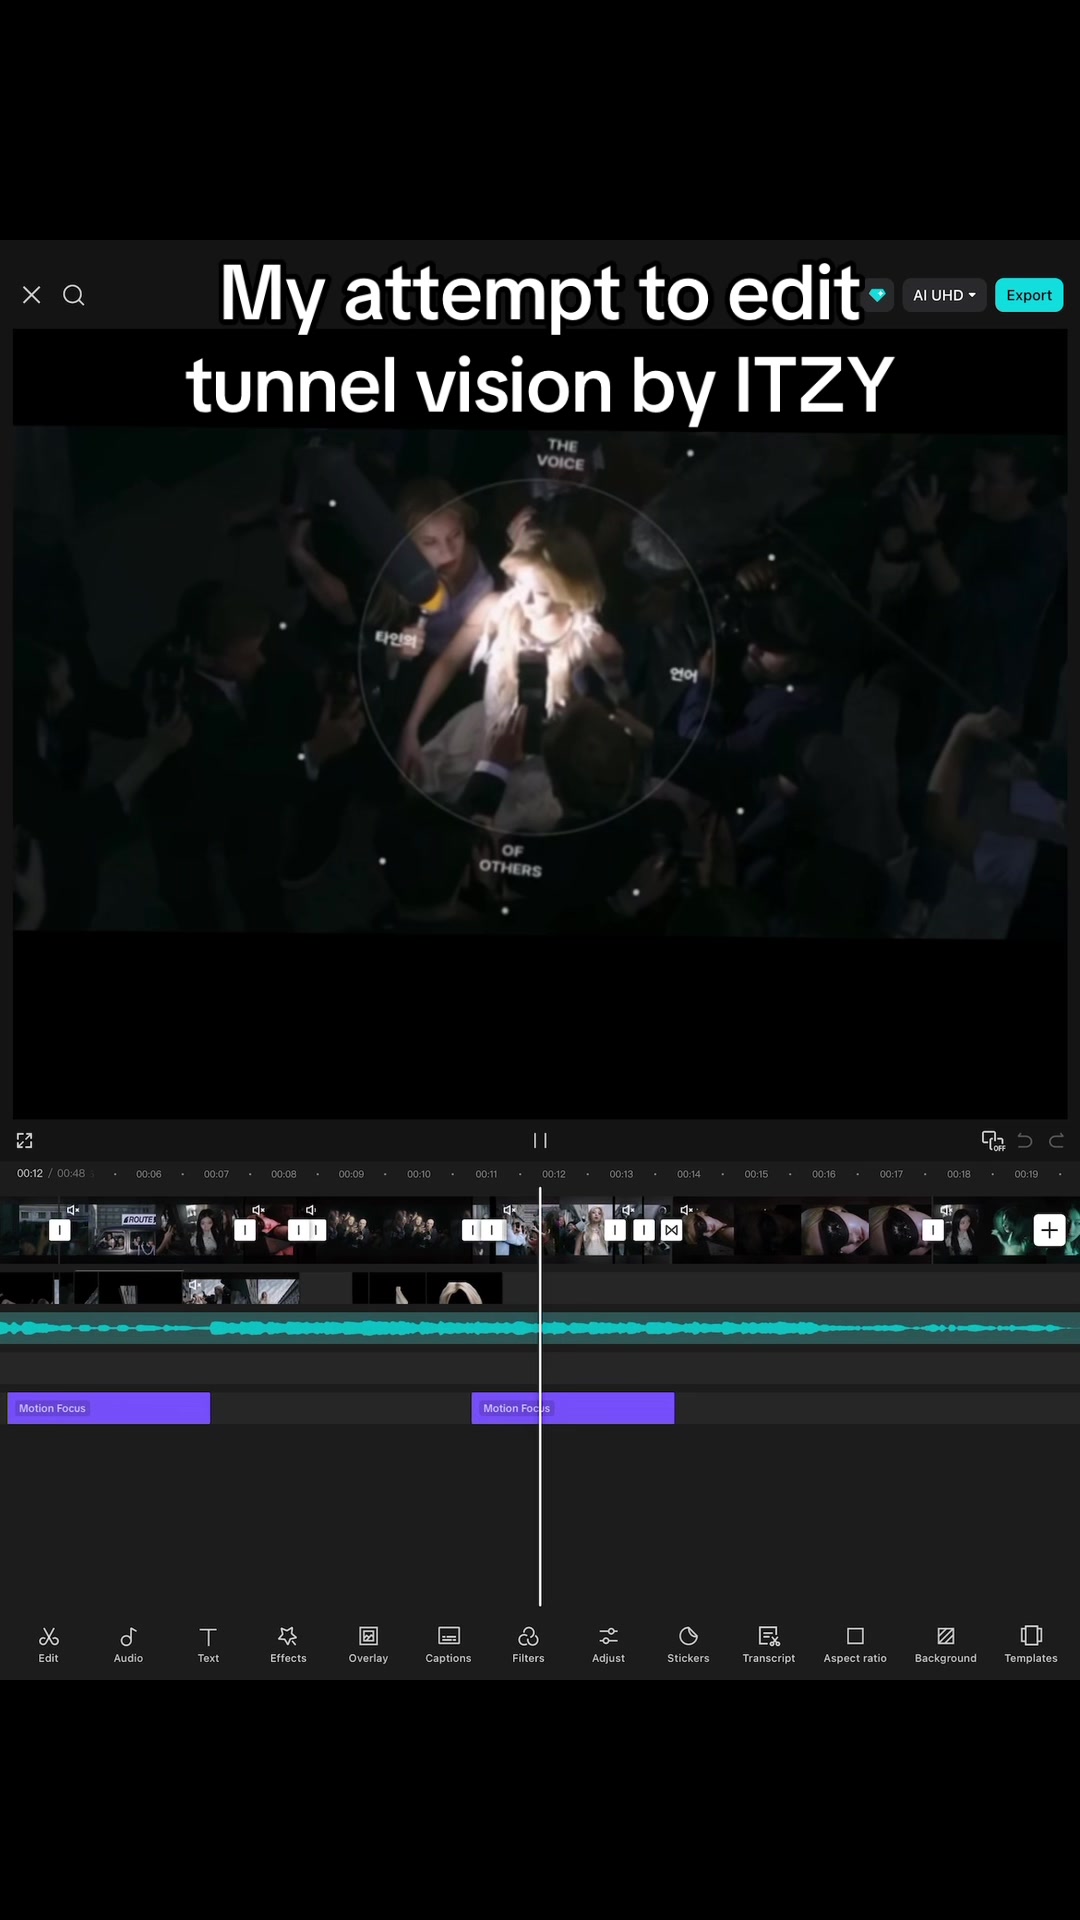The width and height of the screenshot is (1080, 1920).
Task: Close the editing project
Action: [x=32, y=295]
